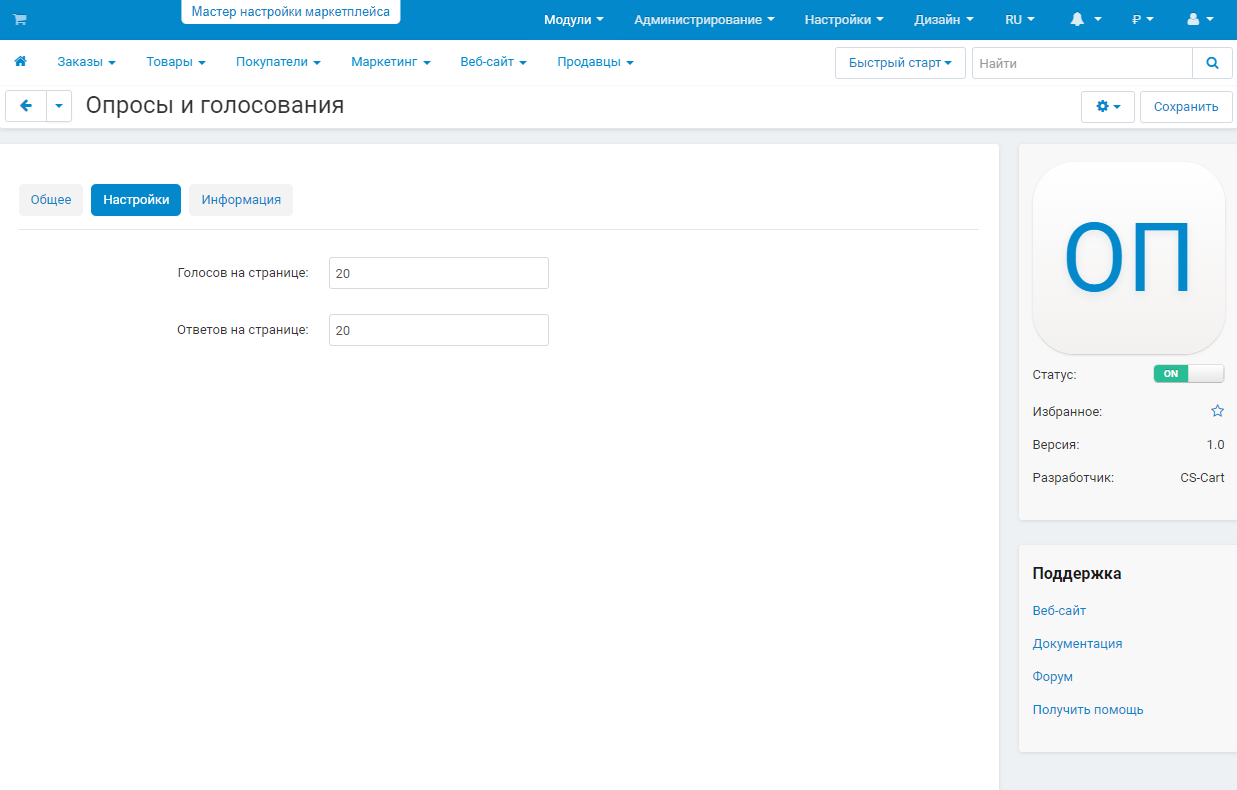
Task: Toggle the add-on status switch off
Action: point(1188,374)
